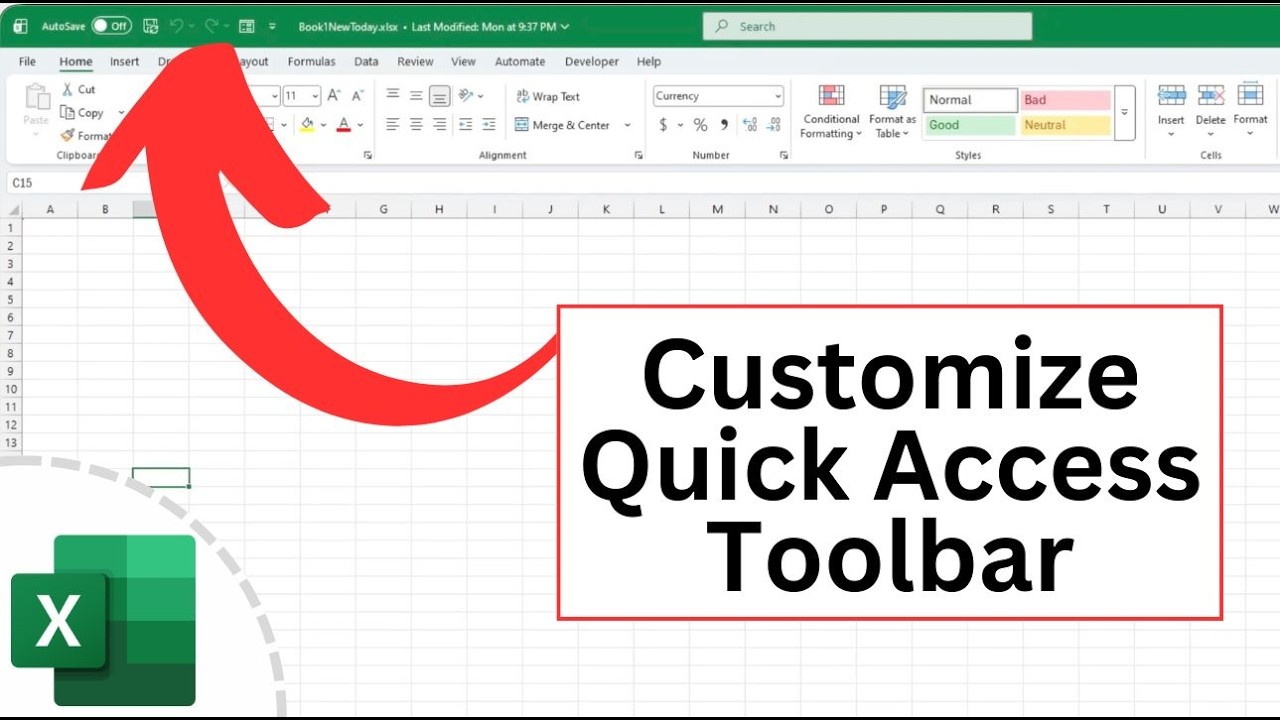Click the Copy button
Viewport: 1280px width, 720px height.
(x=82, y=113)
